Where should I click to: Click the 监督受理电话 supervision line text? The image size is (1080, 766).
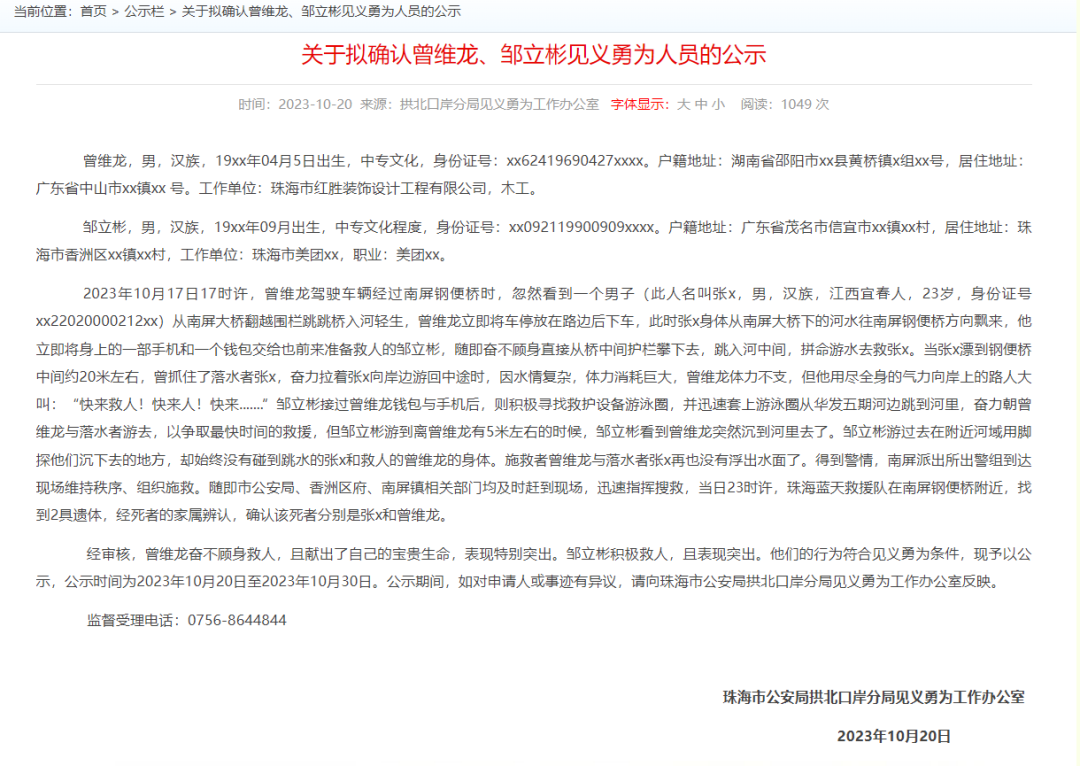click(135, 620)
